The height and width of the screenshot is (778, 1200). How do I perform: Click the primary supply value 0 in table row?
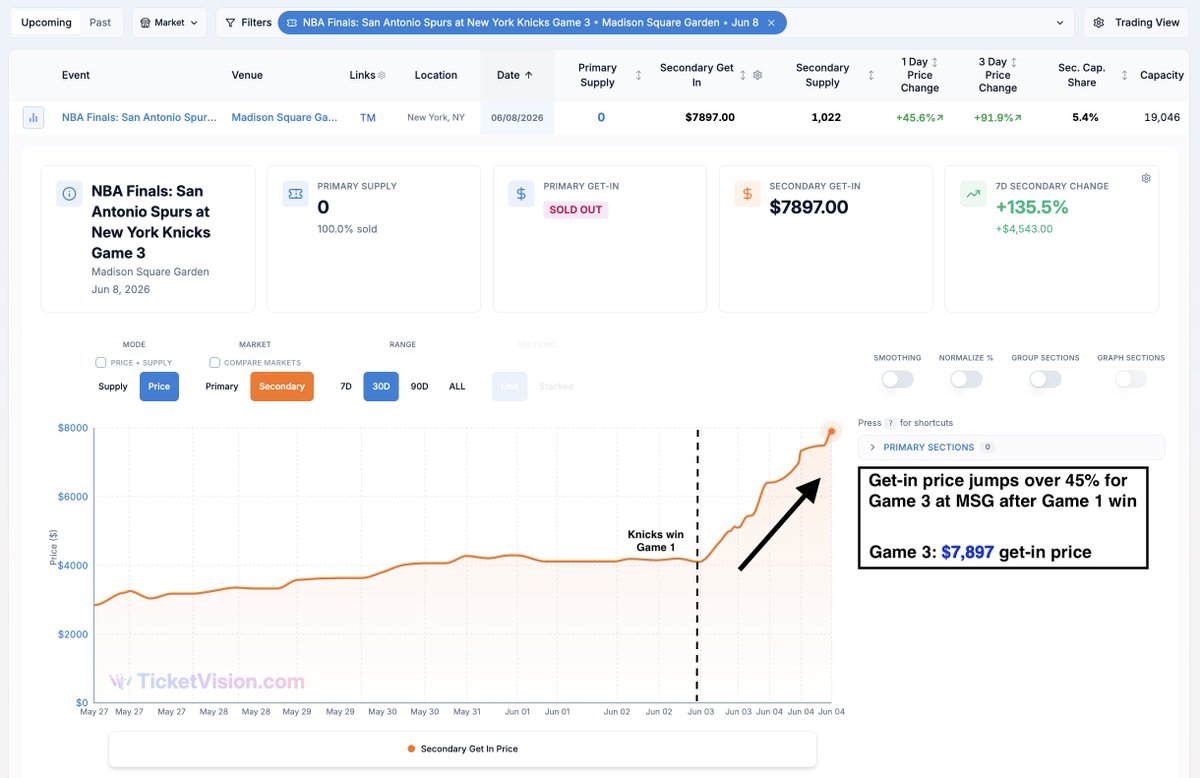(x=601, y=117)
